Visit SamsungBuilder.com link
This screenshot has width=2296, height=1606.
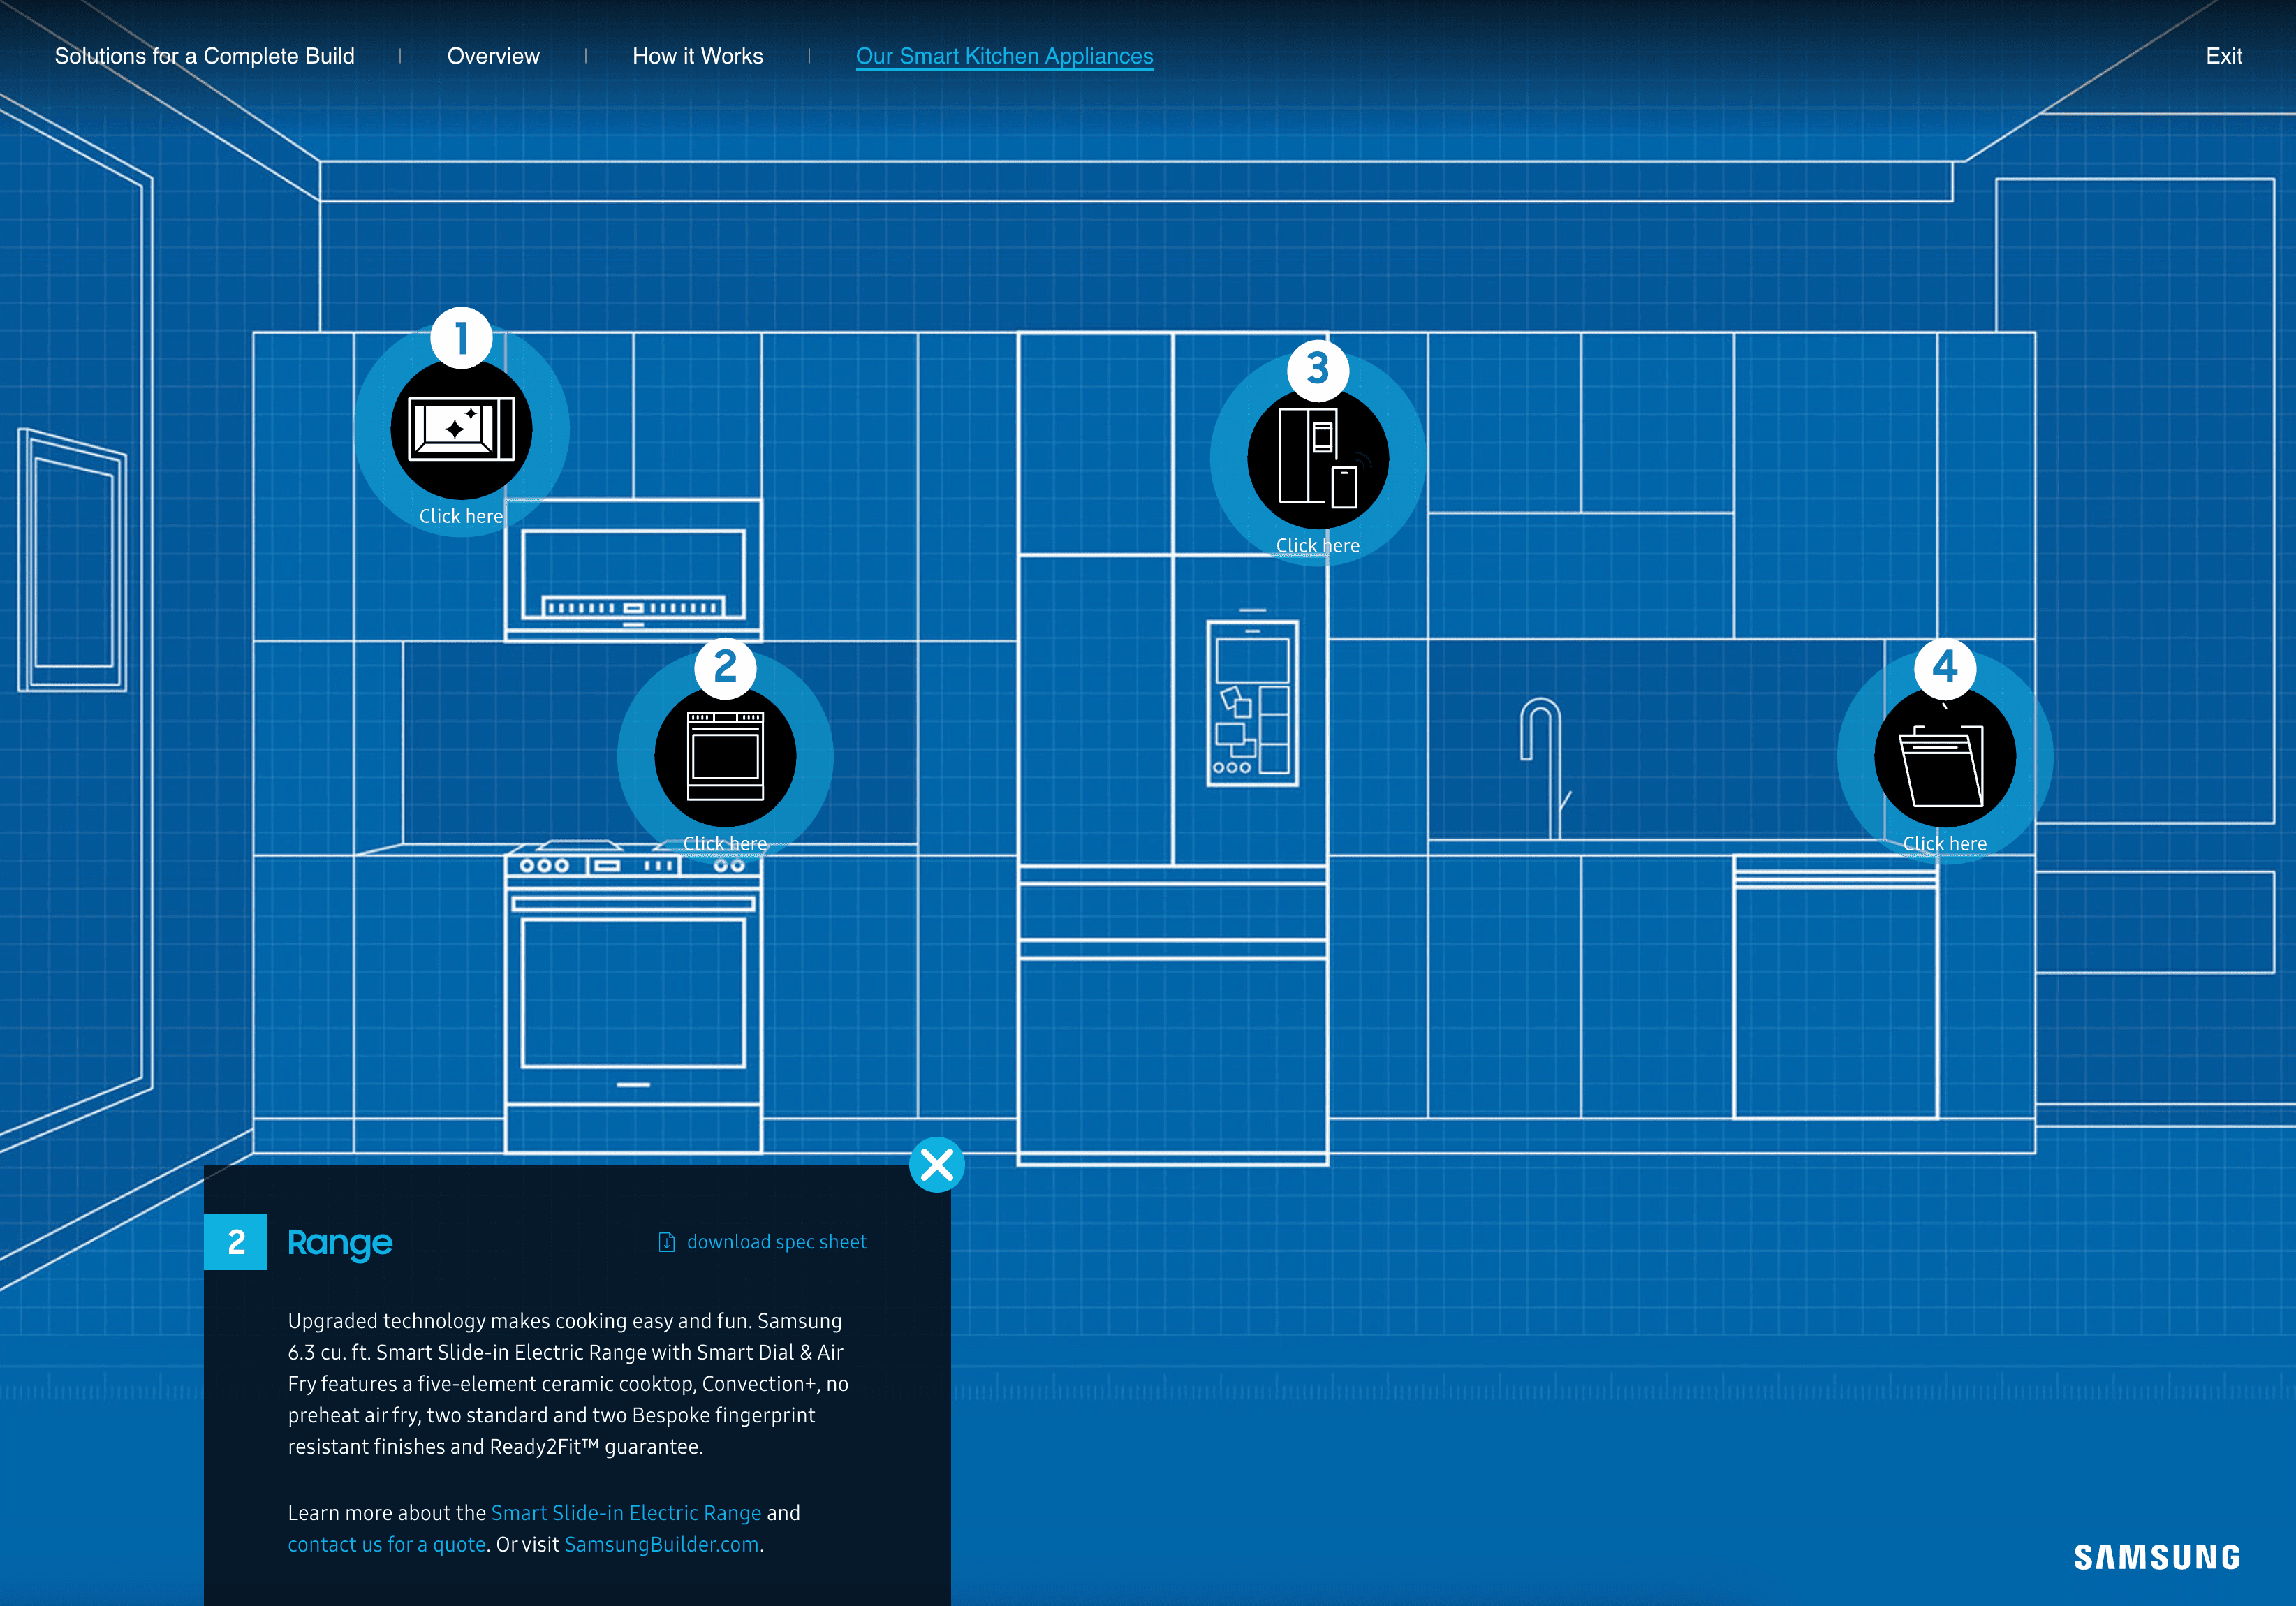pyautogui.click(x=661, y=1544)
